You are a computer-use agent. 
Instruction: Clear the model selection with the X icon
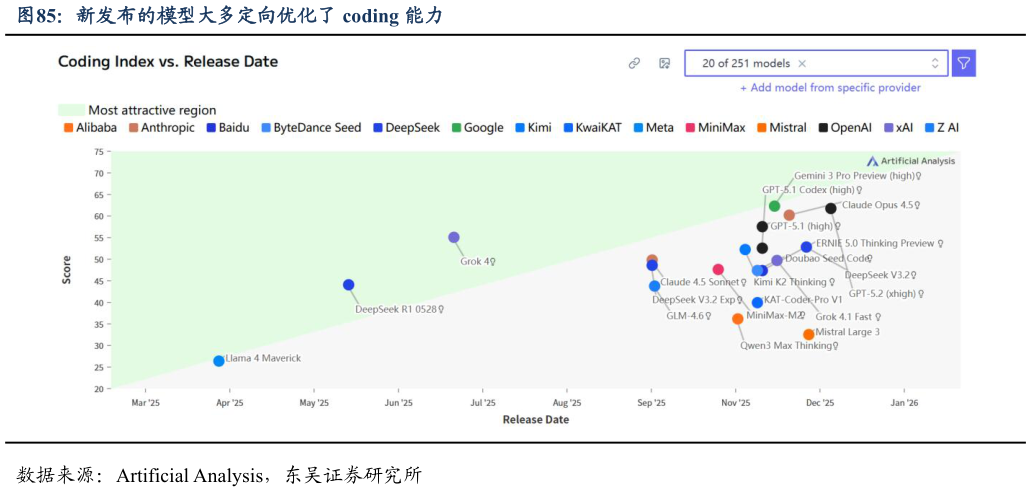click(x=802, y=63)
